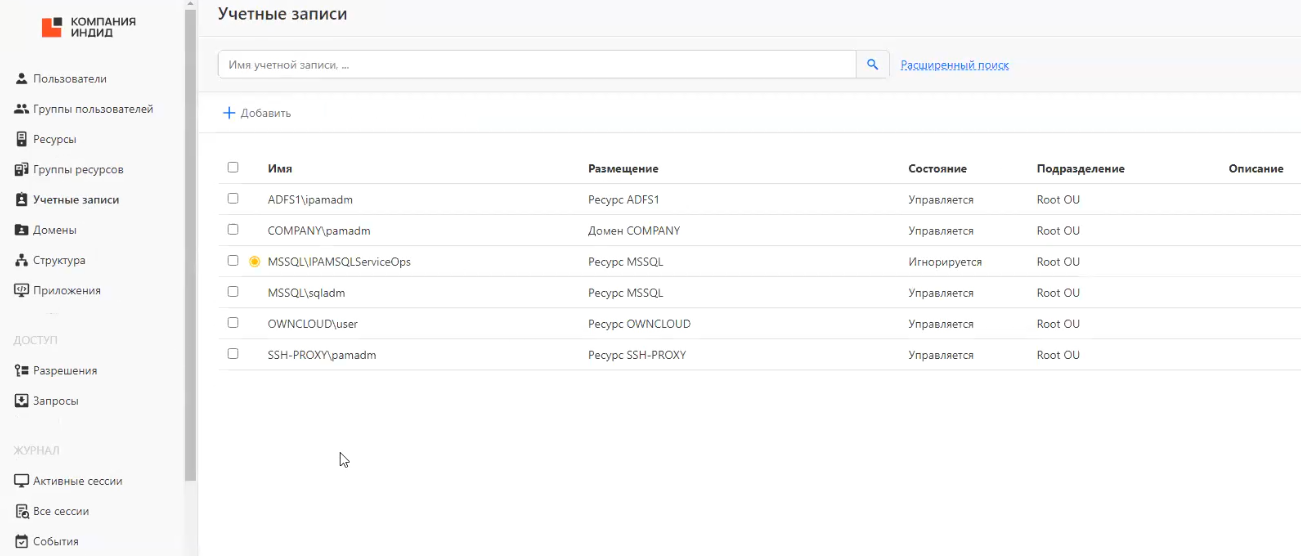Image resolution: width=1301 pixels, height=556 pixels.
Task: Check the ADFS1\ipamadm row checkbox
Action: [x=233, y=199]
